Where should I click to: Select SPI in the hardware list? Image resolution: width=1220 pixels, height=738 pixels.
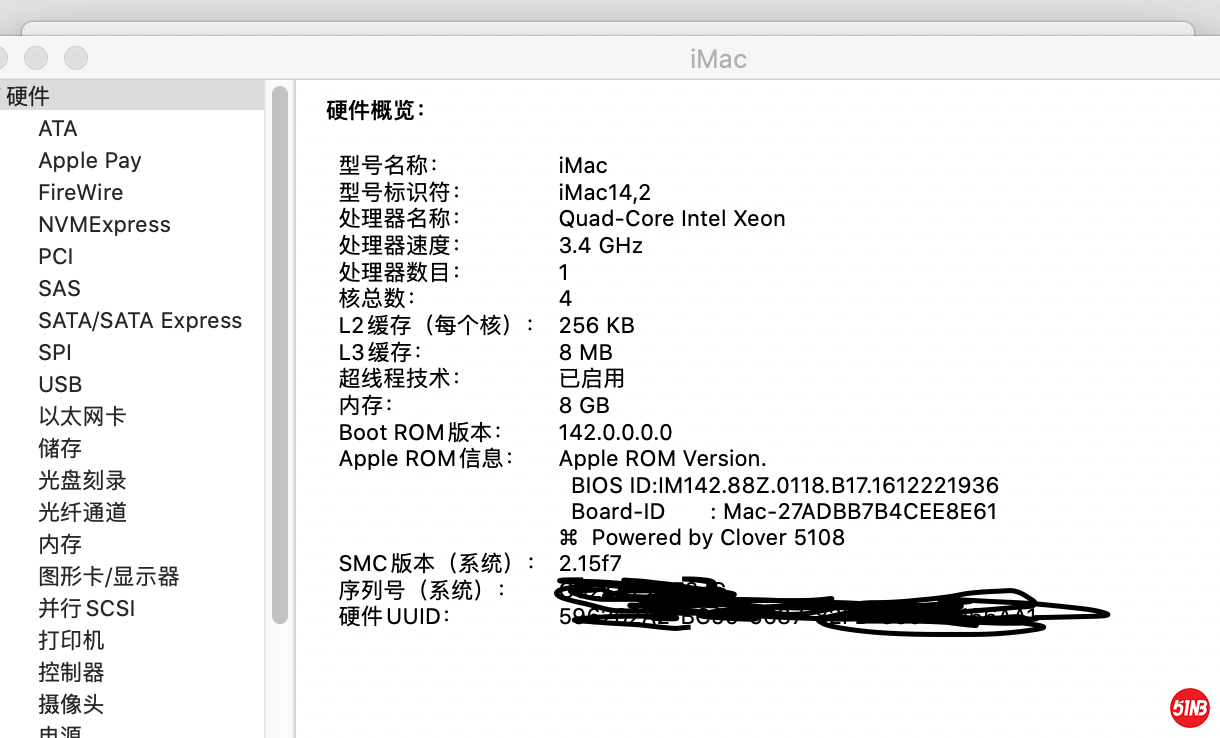coord(55,352)
